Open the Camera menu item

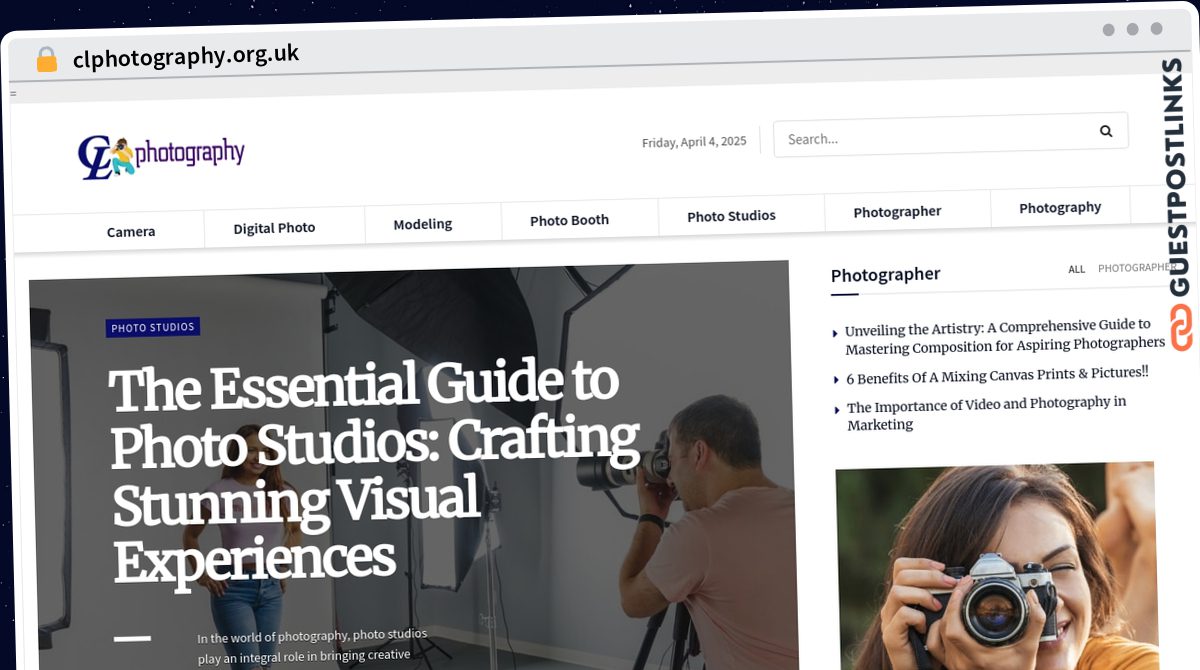pos(131,232)
